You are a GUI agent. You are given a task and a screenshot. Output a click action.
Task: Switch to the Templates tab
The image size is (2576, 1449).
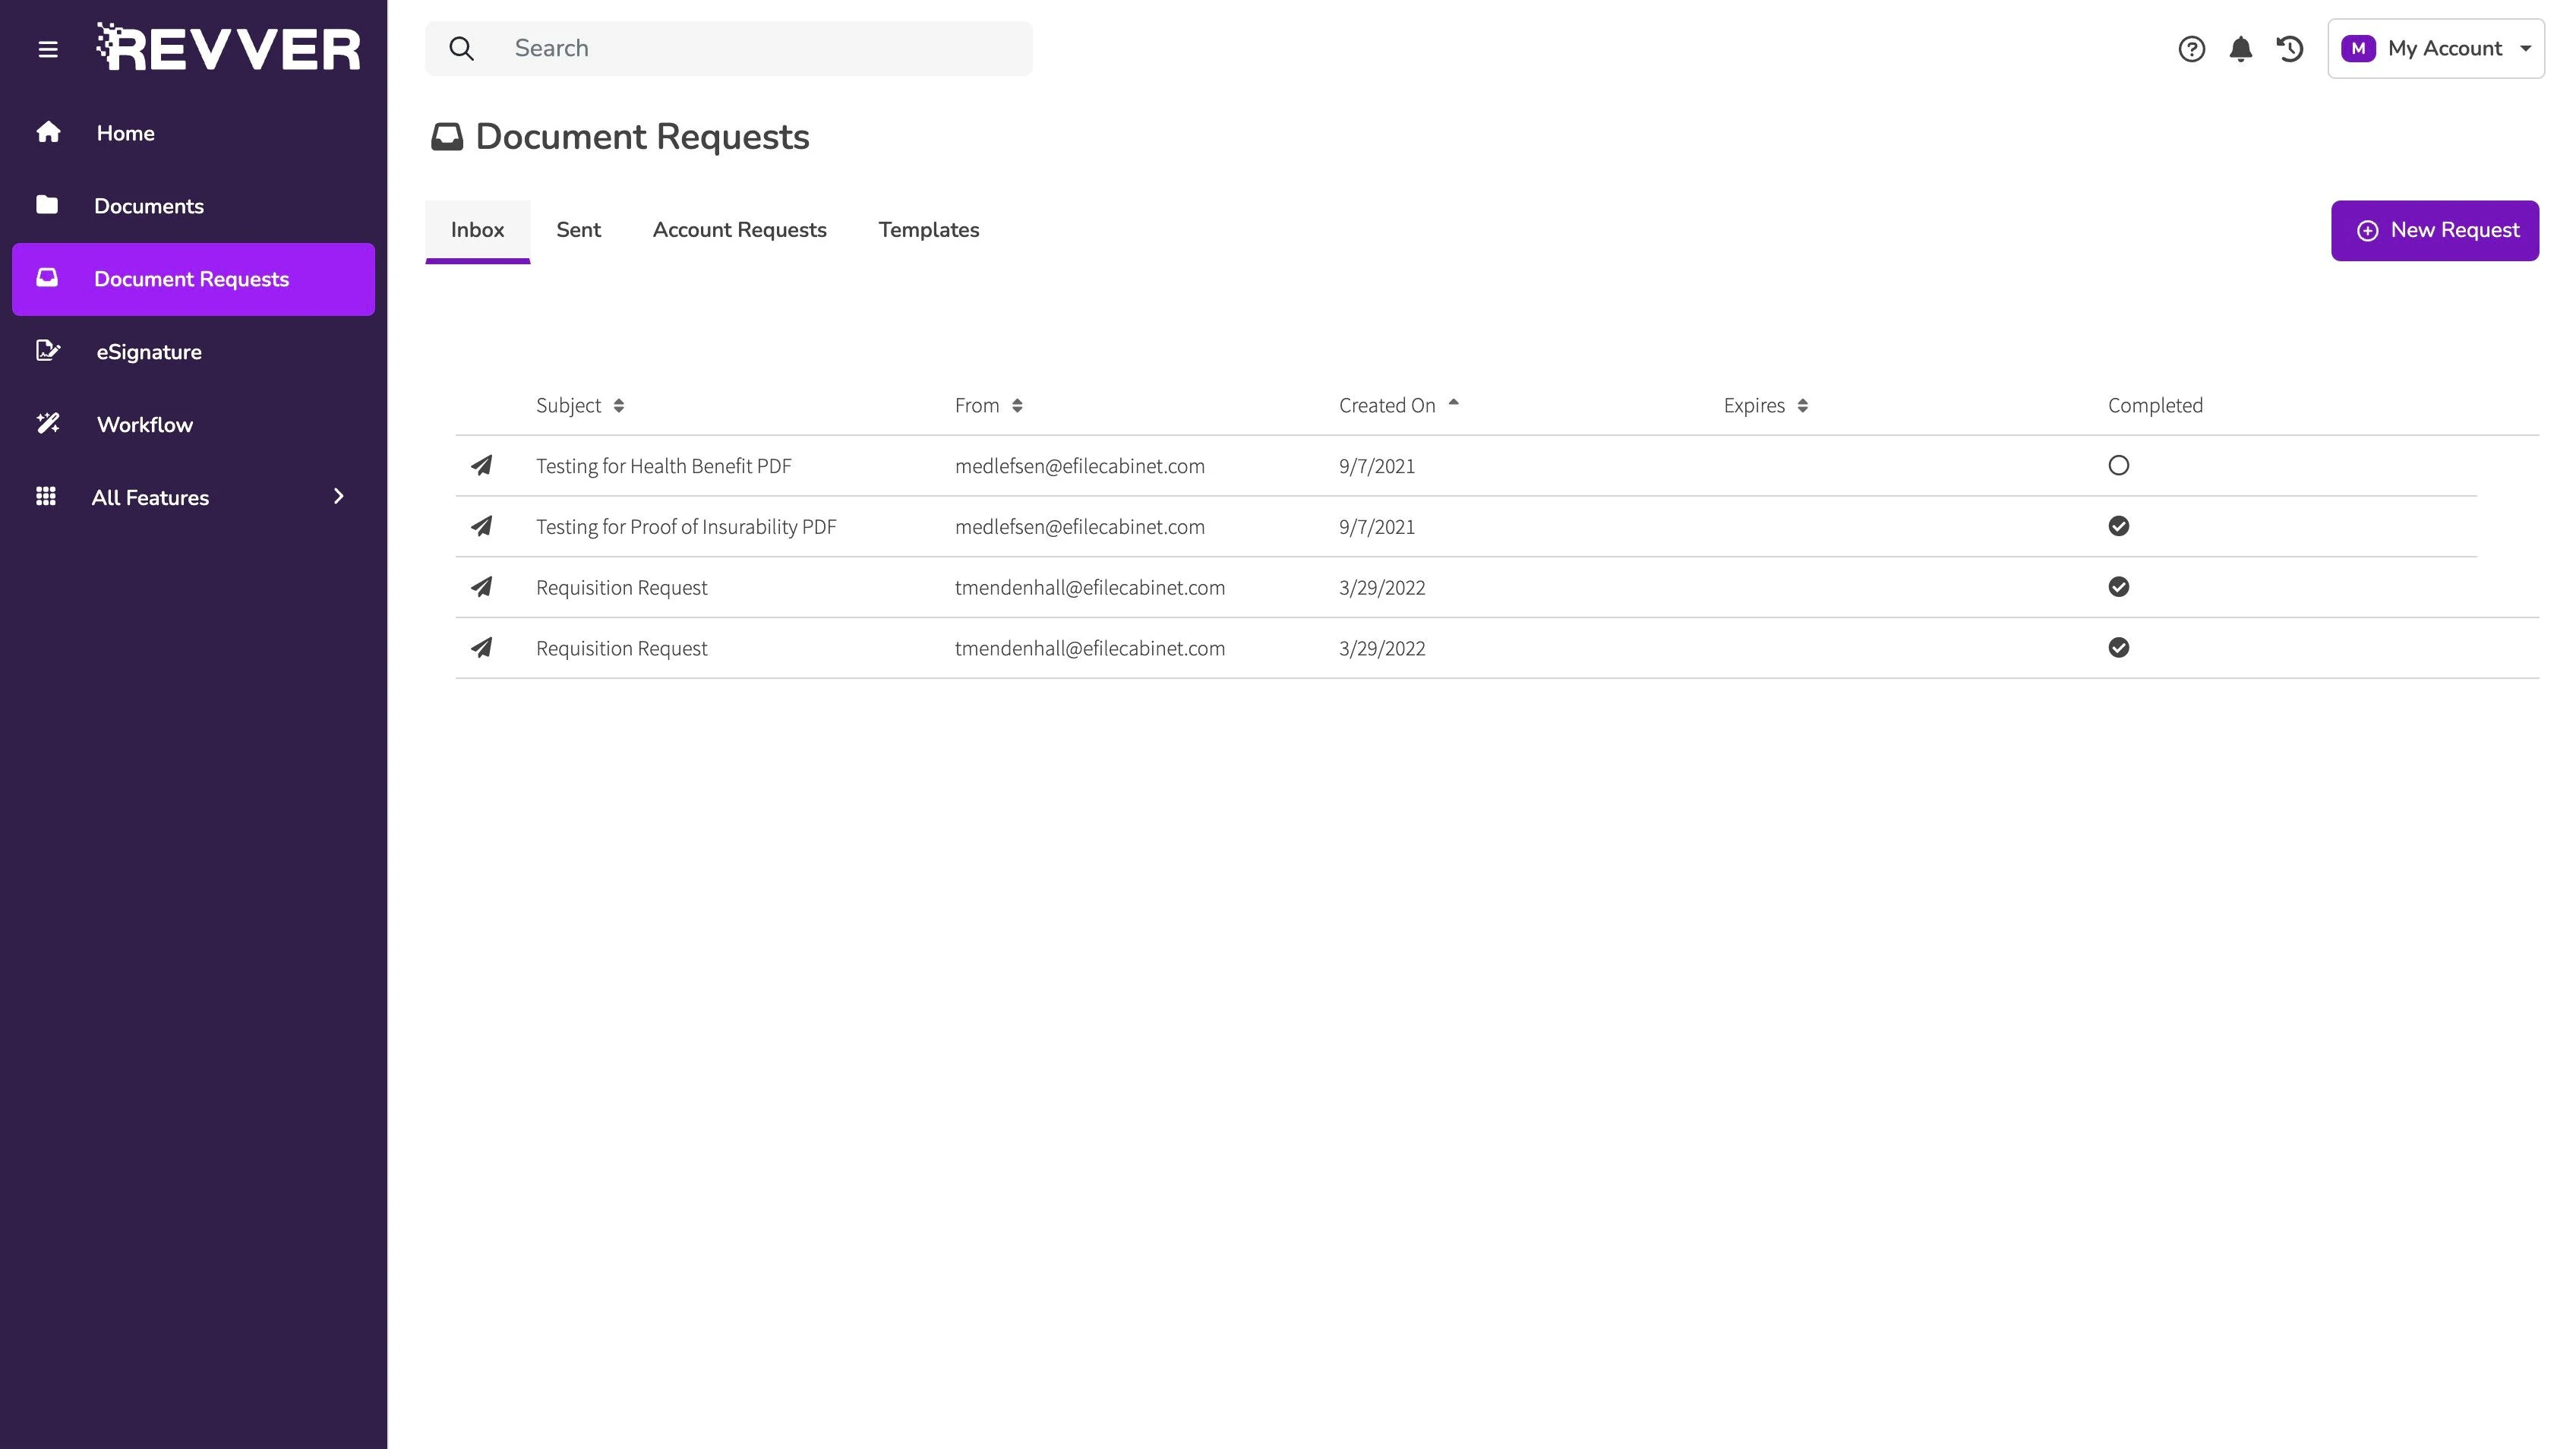coord(928,230)
